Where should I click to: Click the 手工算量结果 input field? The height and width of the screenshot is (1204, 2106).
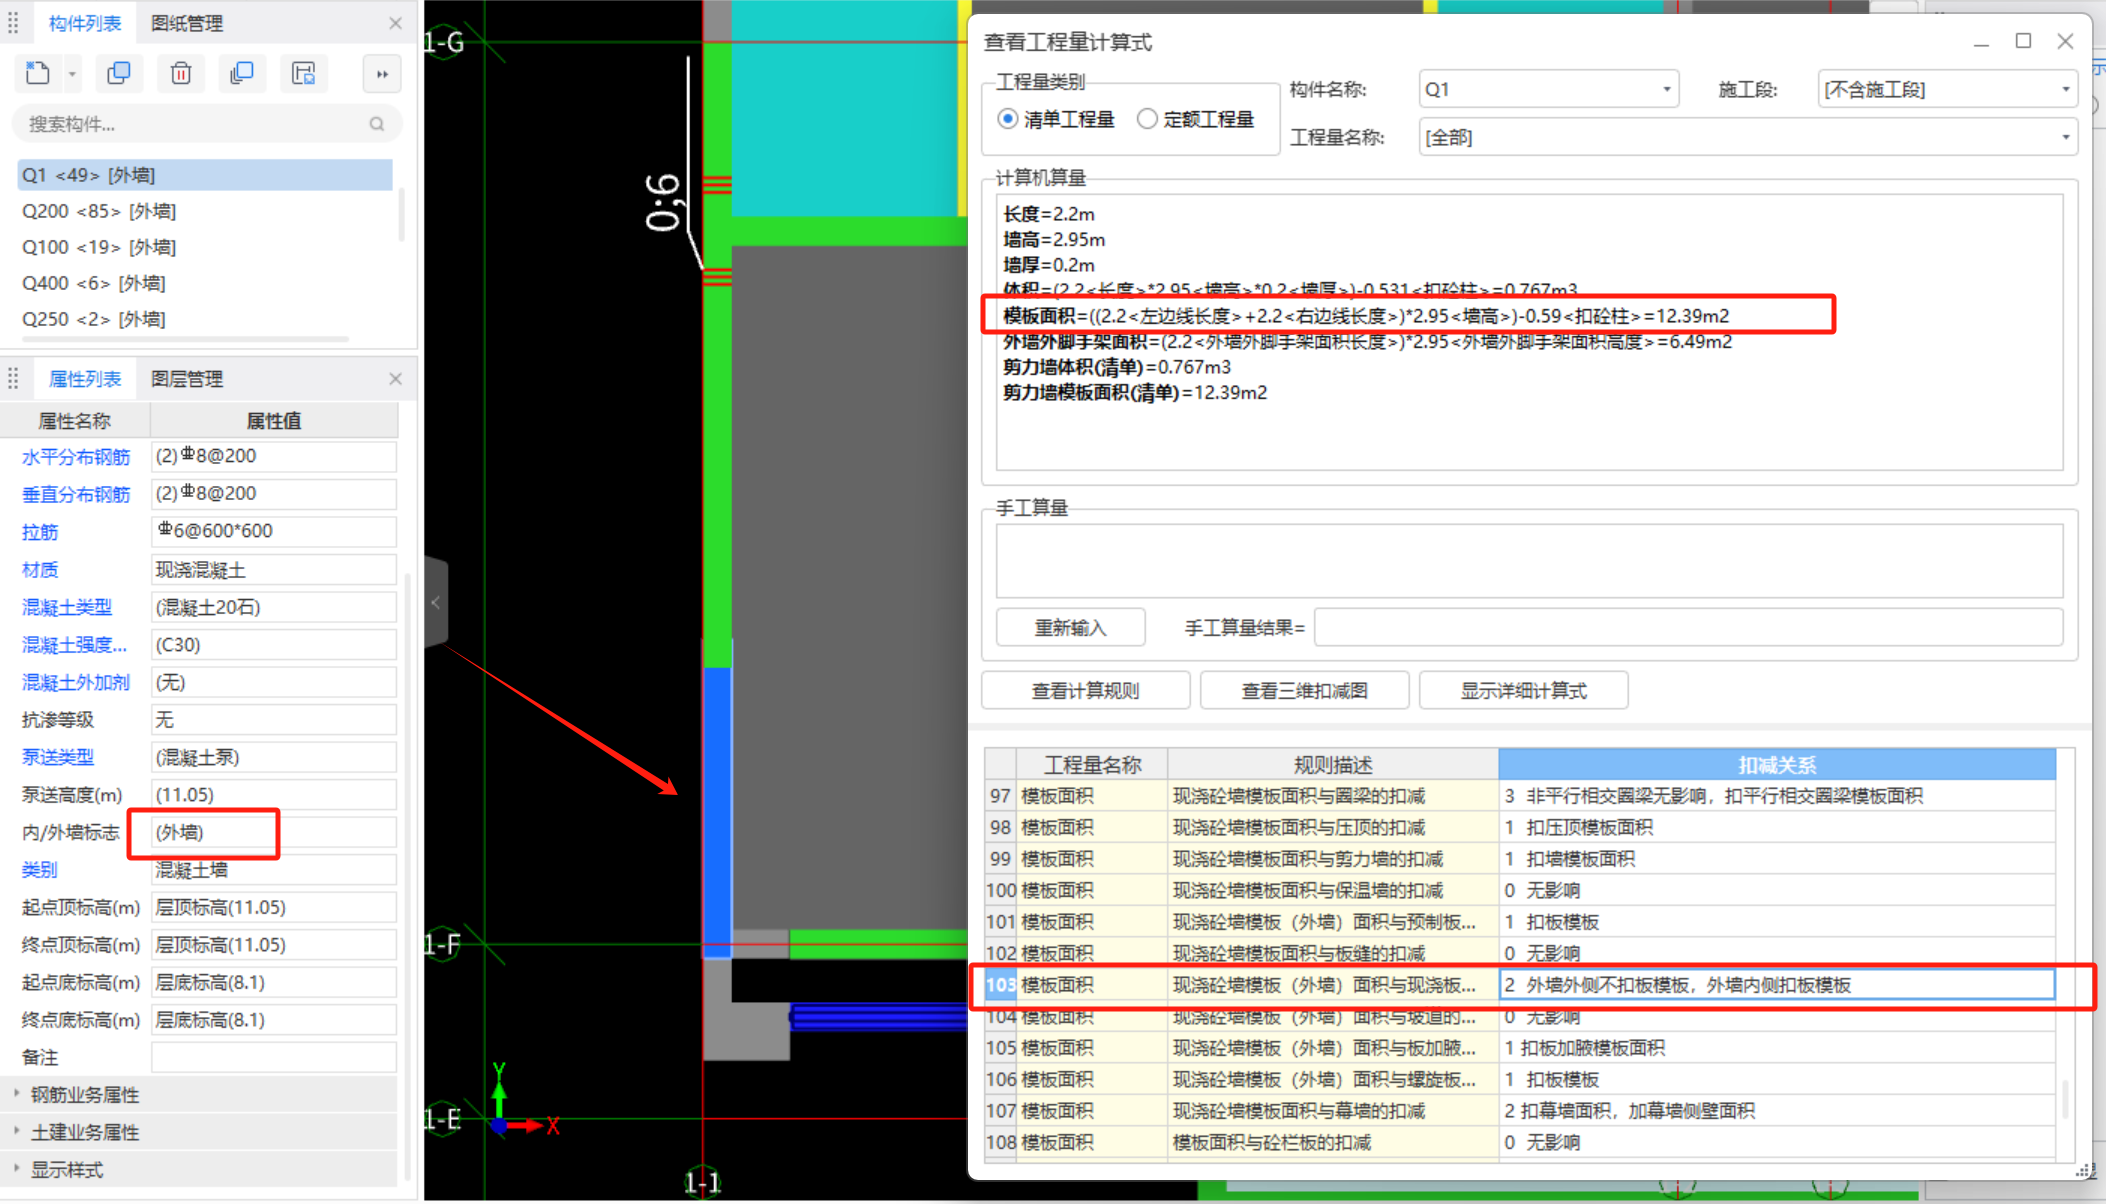[1689, 628]
